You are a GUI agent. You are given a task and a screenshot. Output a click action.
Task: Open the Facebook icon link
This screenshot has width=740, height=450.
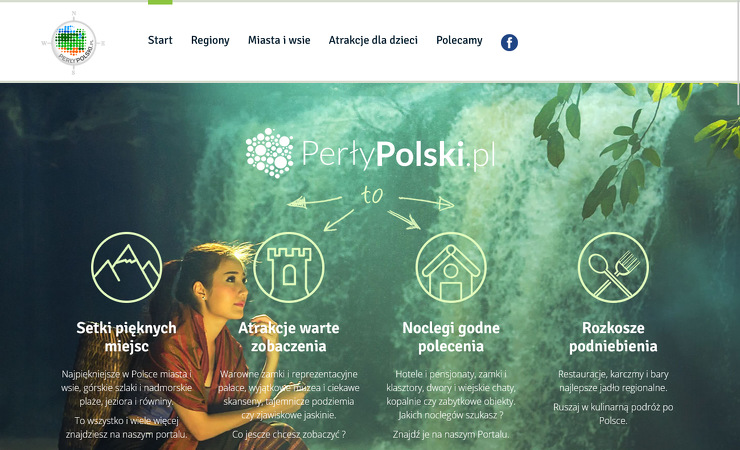click(x=509, y=42)
